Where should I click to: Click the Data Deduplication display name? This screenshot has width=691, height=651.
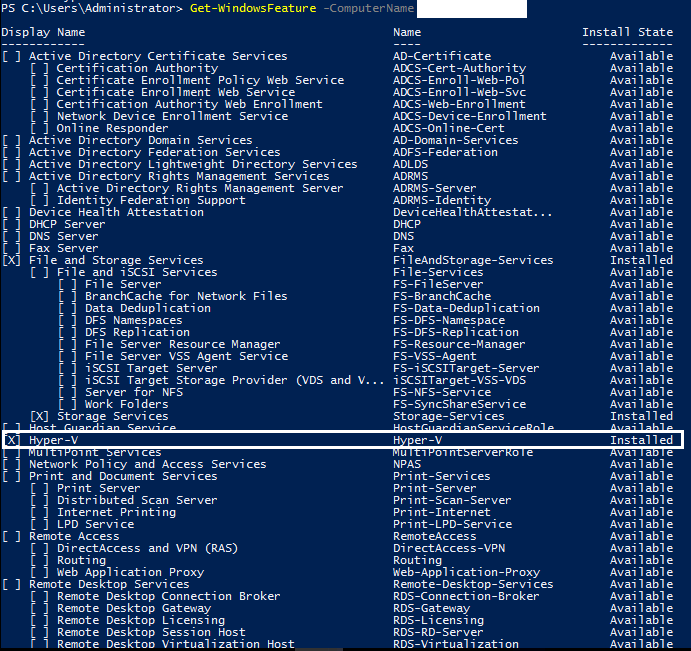(148, 308)
